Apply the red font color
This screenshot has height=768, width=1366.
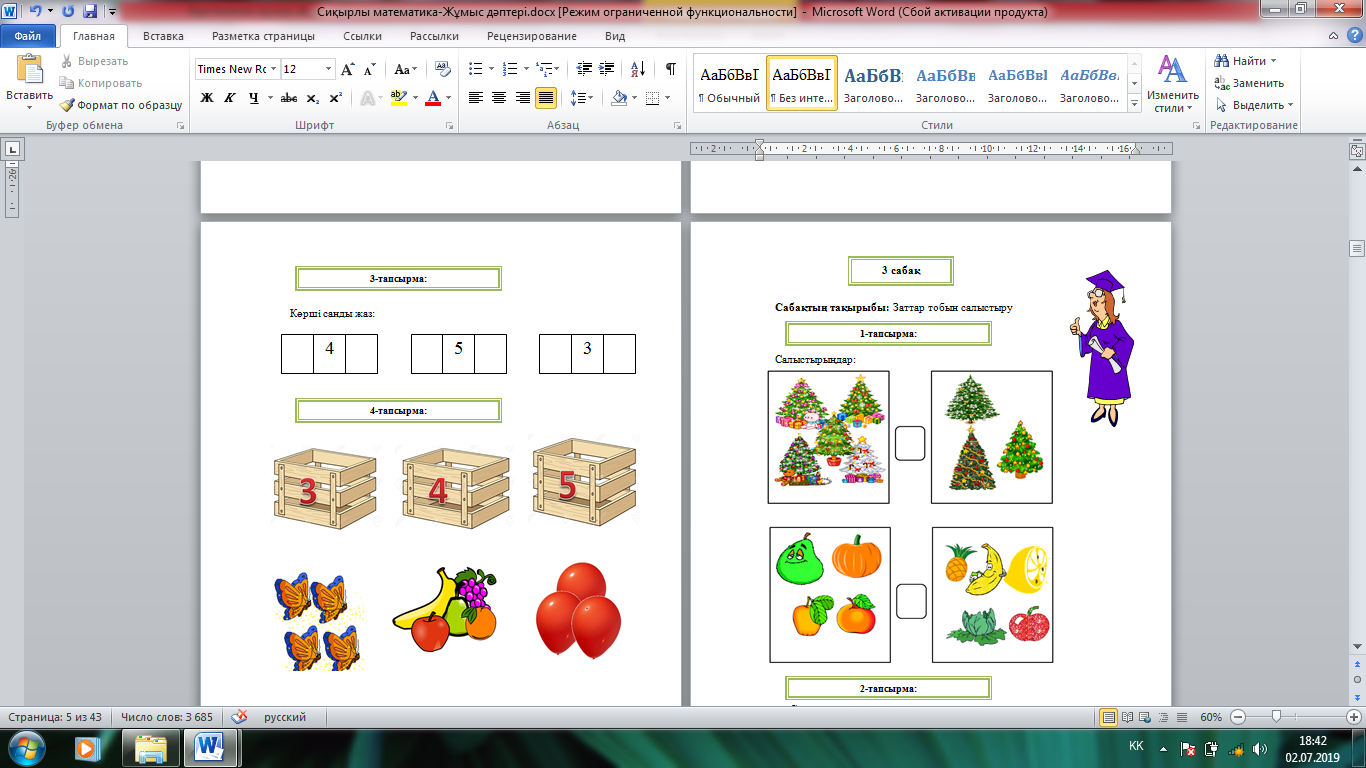click(432, 98)
